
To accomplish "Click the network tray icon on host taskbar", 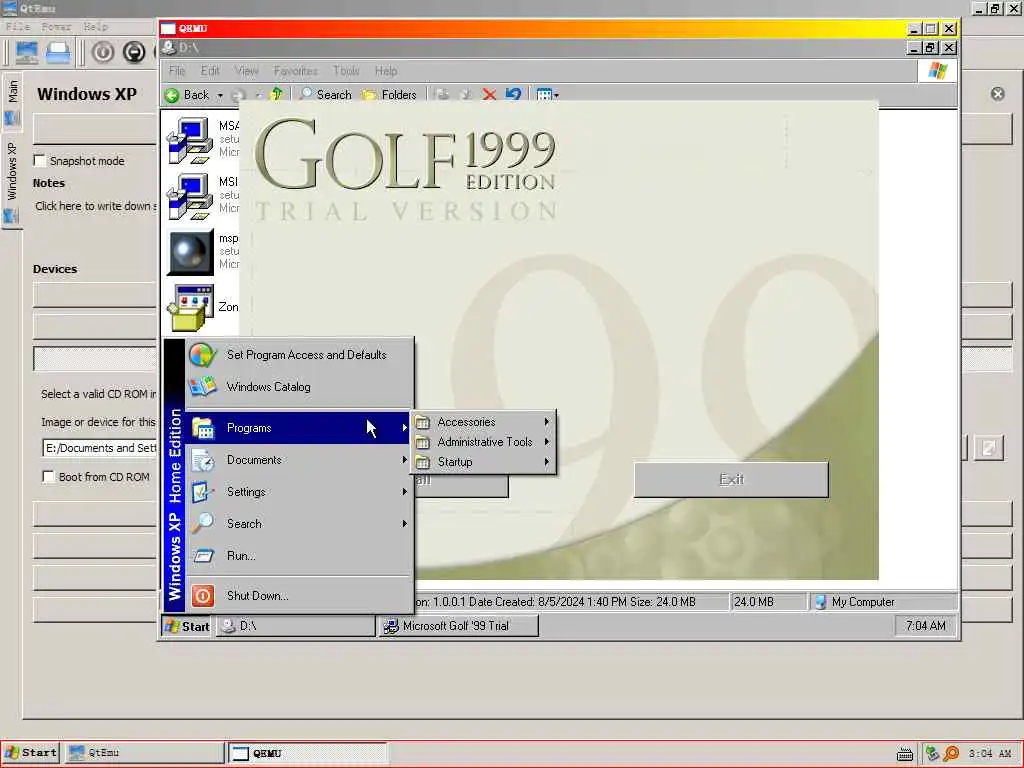I will pyautogui.click(x=932, y=754).
